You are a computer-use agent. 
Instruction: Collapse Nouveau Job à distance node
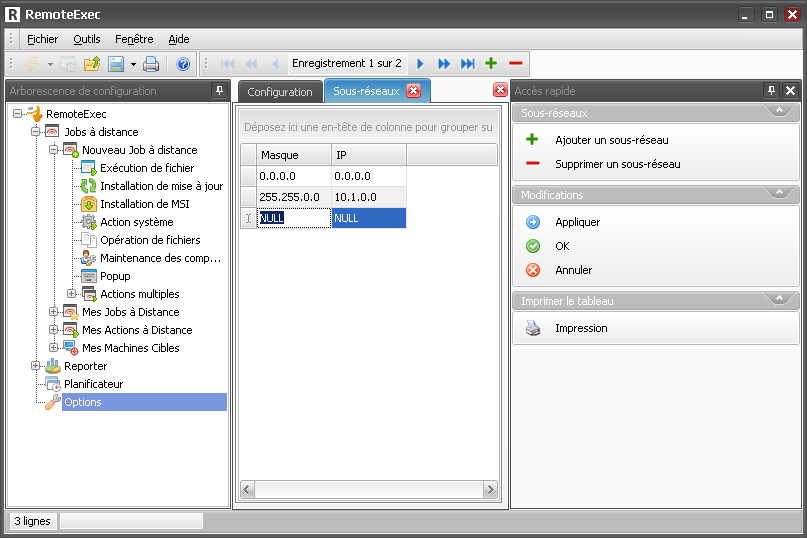tap(54, 149)
